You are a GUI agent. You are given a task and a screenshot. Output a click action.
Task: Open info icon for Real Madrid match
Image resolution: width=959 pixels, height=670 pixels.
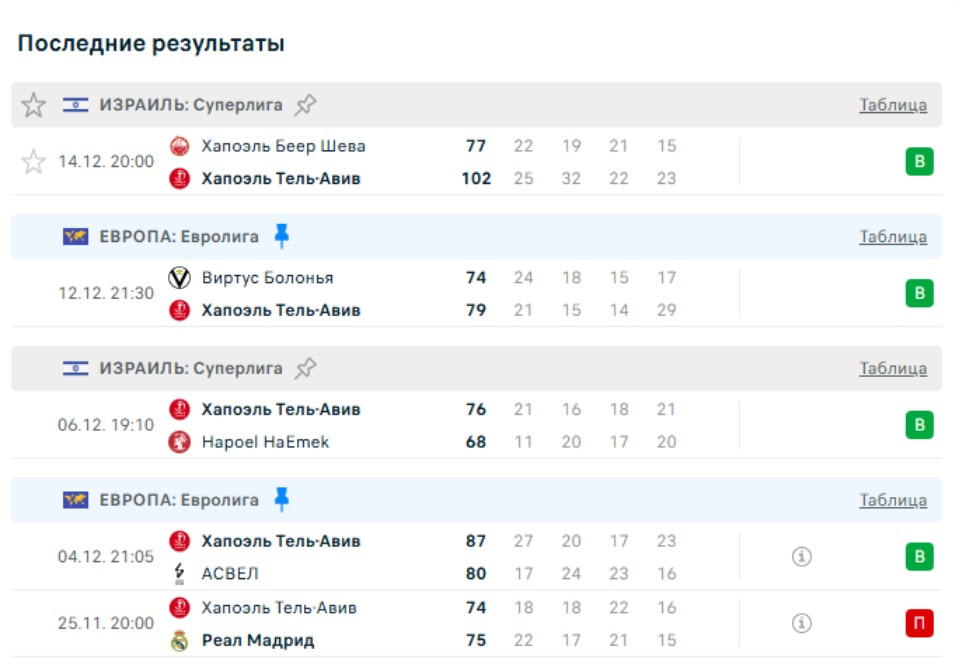click(x=800, y=623)
